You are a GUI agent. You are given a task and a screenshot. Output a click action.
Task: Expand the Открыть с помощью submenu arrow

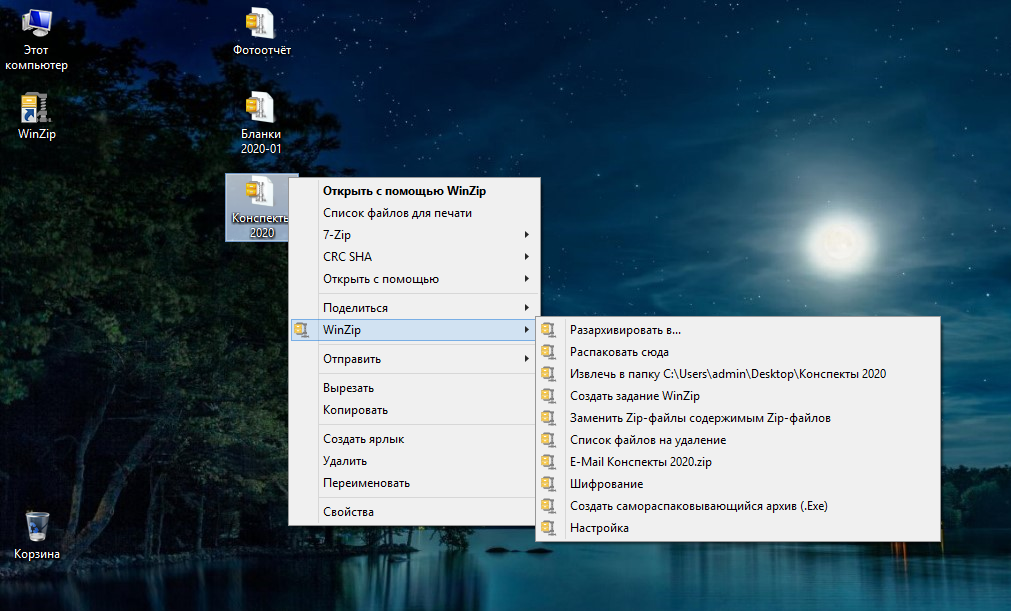point(527,278)
